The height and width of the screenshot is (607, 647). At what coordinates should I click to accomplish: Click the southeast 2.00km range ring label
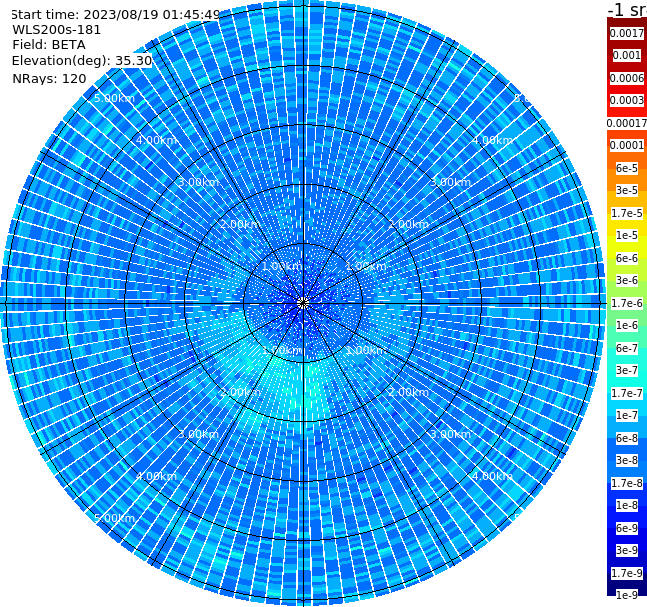[409, 392]
